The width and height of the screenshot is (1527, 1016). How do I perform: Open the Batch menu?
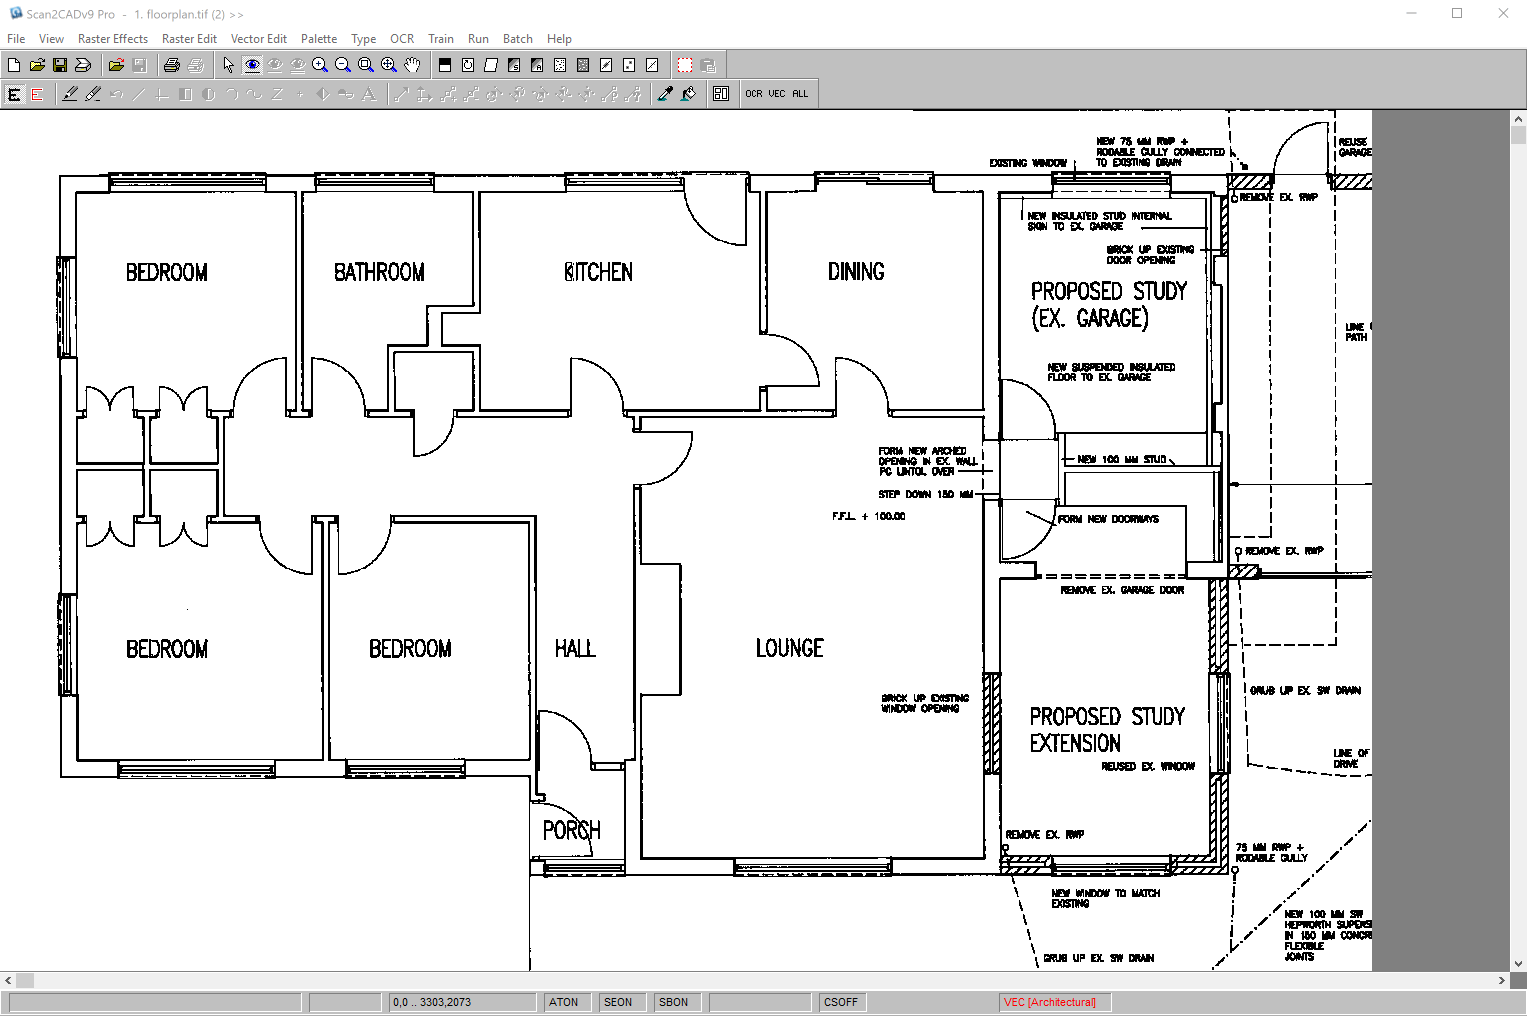click(517, 39)
